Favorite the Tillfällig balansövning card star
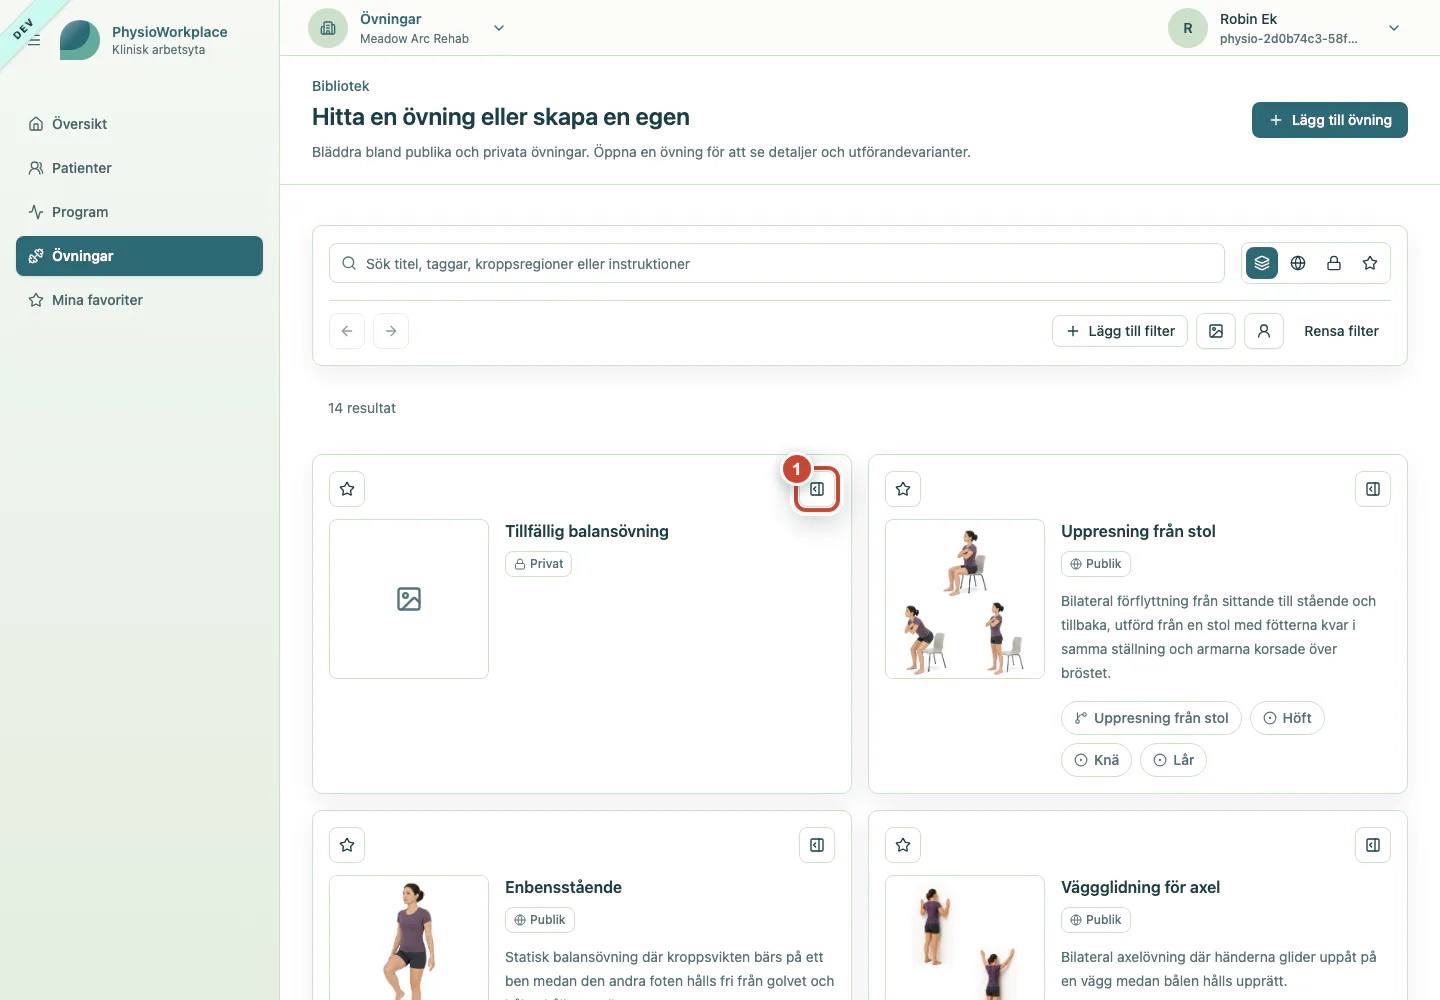1440x1000 pixels. (347, 489)
